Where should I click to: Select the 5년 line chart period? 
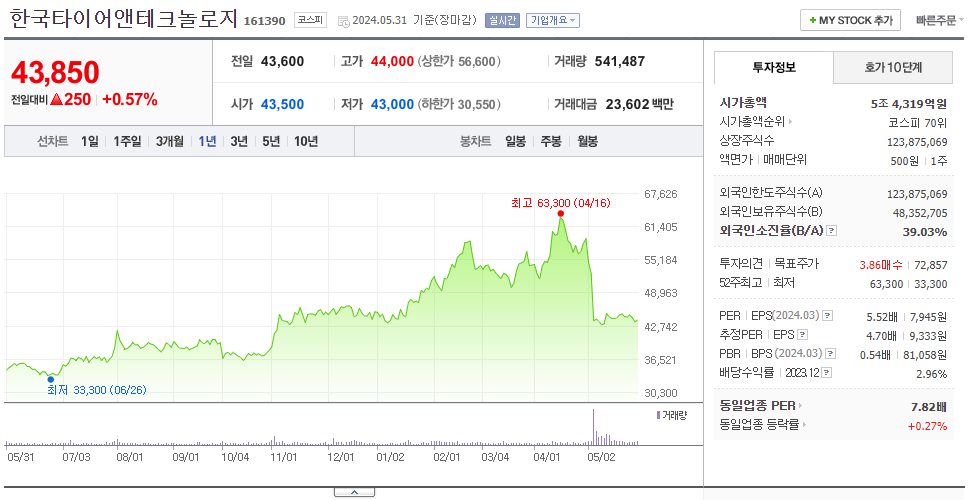click(x=271, y=141)
